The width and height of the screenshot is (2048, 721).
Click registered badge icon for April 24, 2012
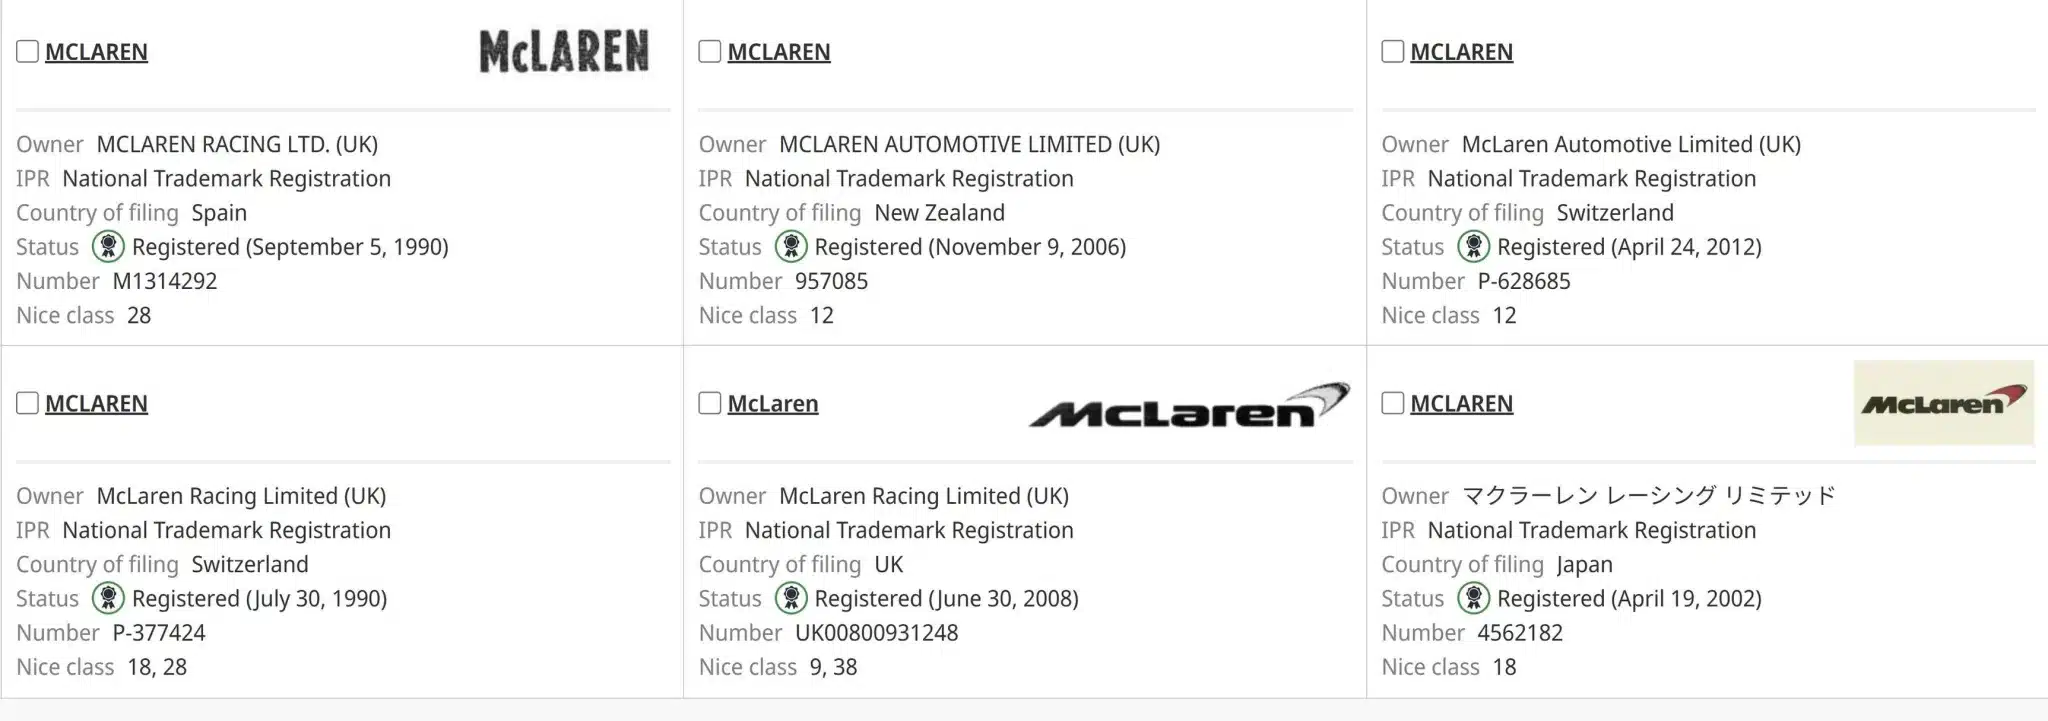pyautogui.click(x=1473, y=246)
